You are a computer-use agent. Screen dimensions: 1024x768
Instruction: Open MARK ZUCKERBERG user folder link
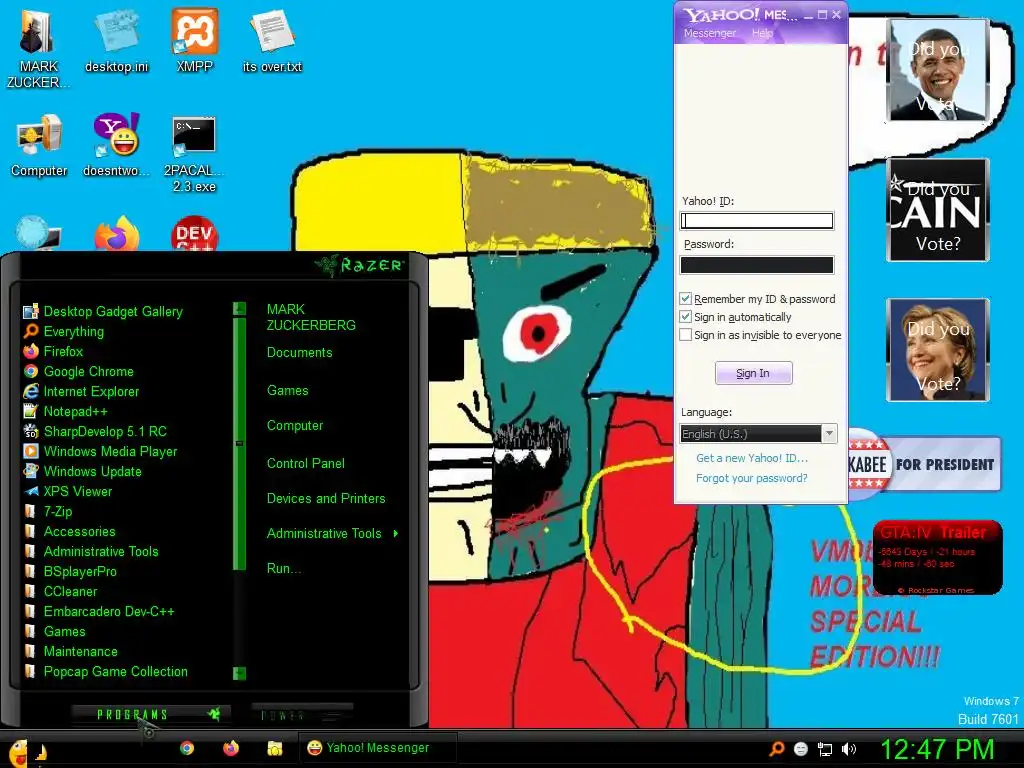coord(311,317)
